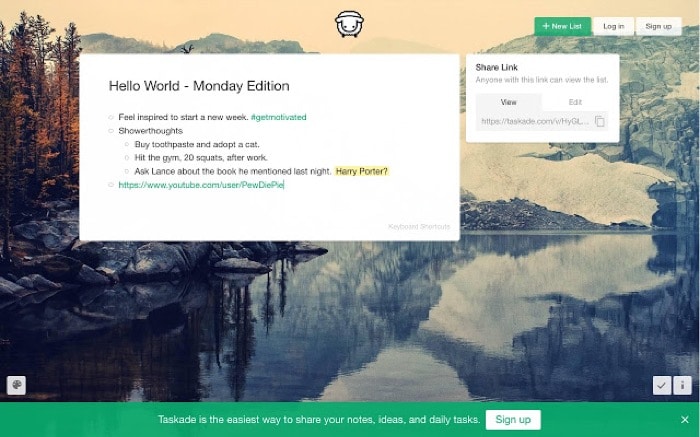
Task: Click the share link URL field
Action: 534,121
